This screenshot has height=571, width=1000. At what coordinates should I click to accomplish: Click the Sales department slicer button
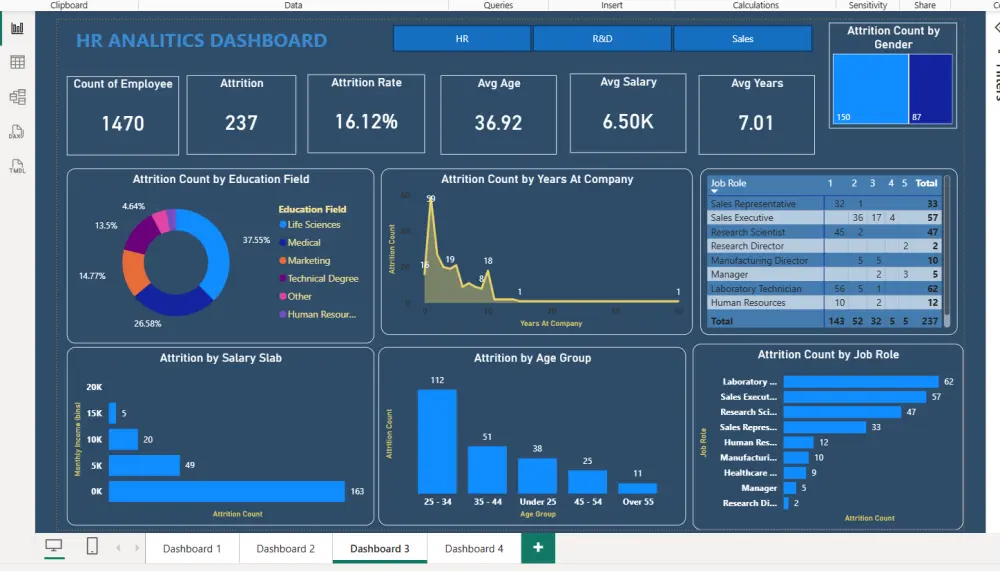tap(742, 39)
